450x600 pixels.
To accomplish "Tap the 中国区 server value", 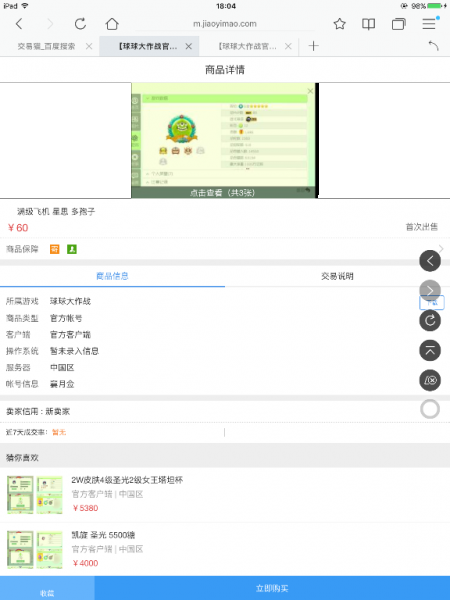I will pos(62,368).
